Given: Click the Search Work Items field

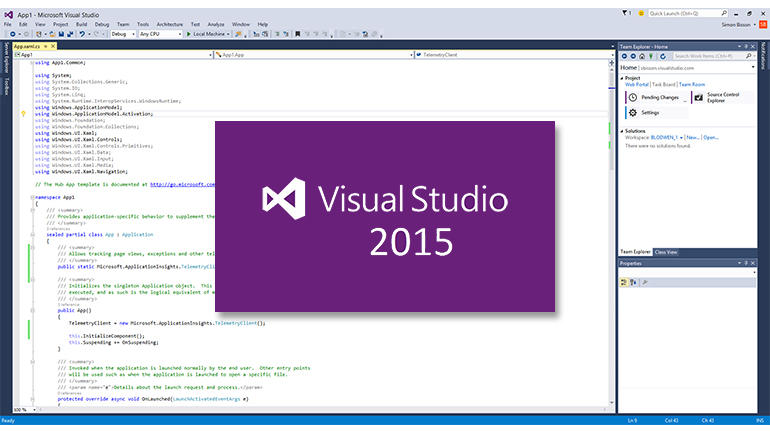Looking at the screenshot, I should point(709,56).
